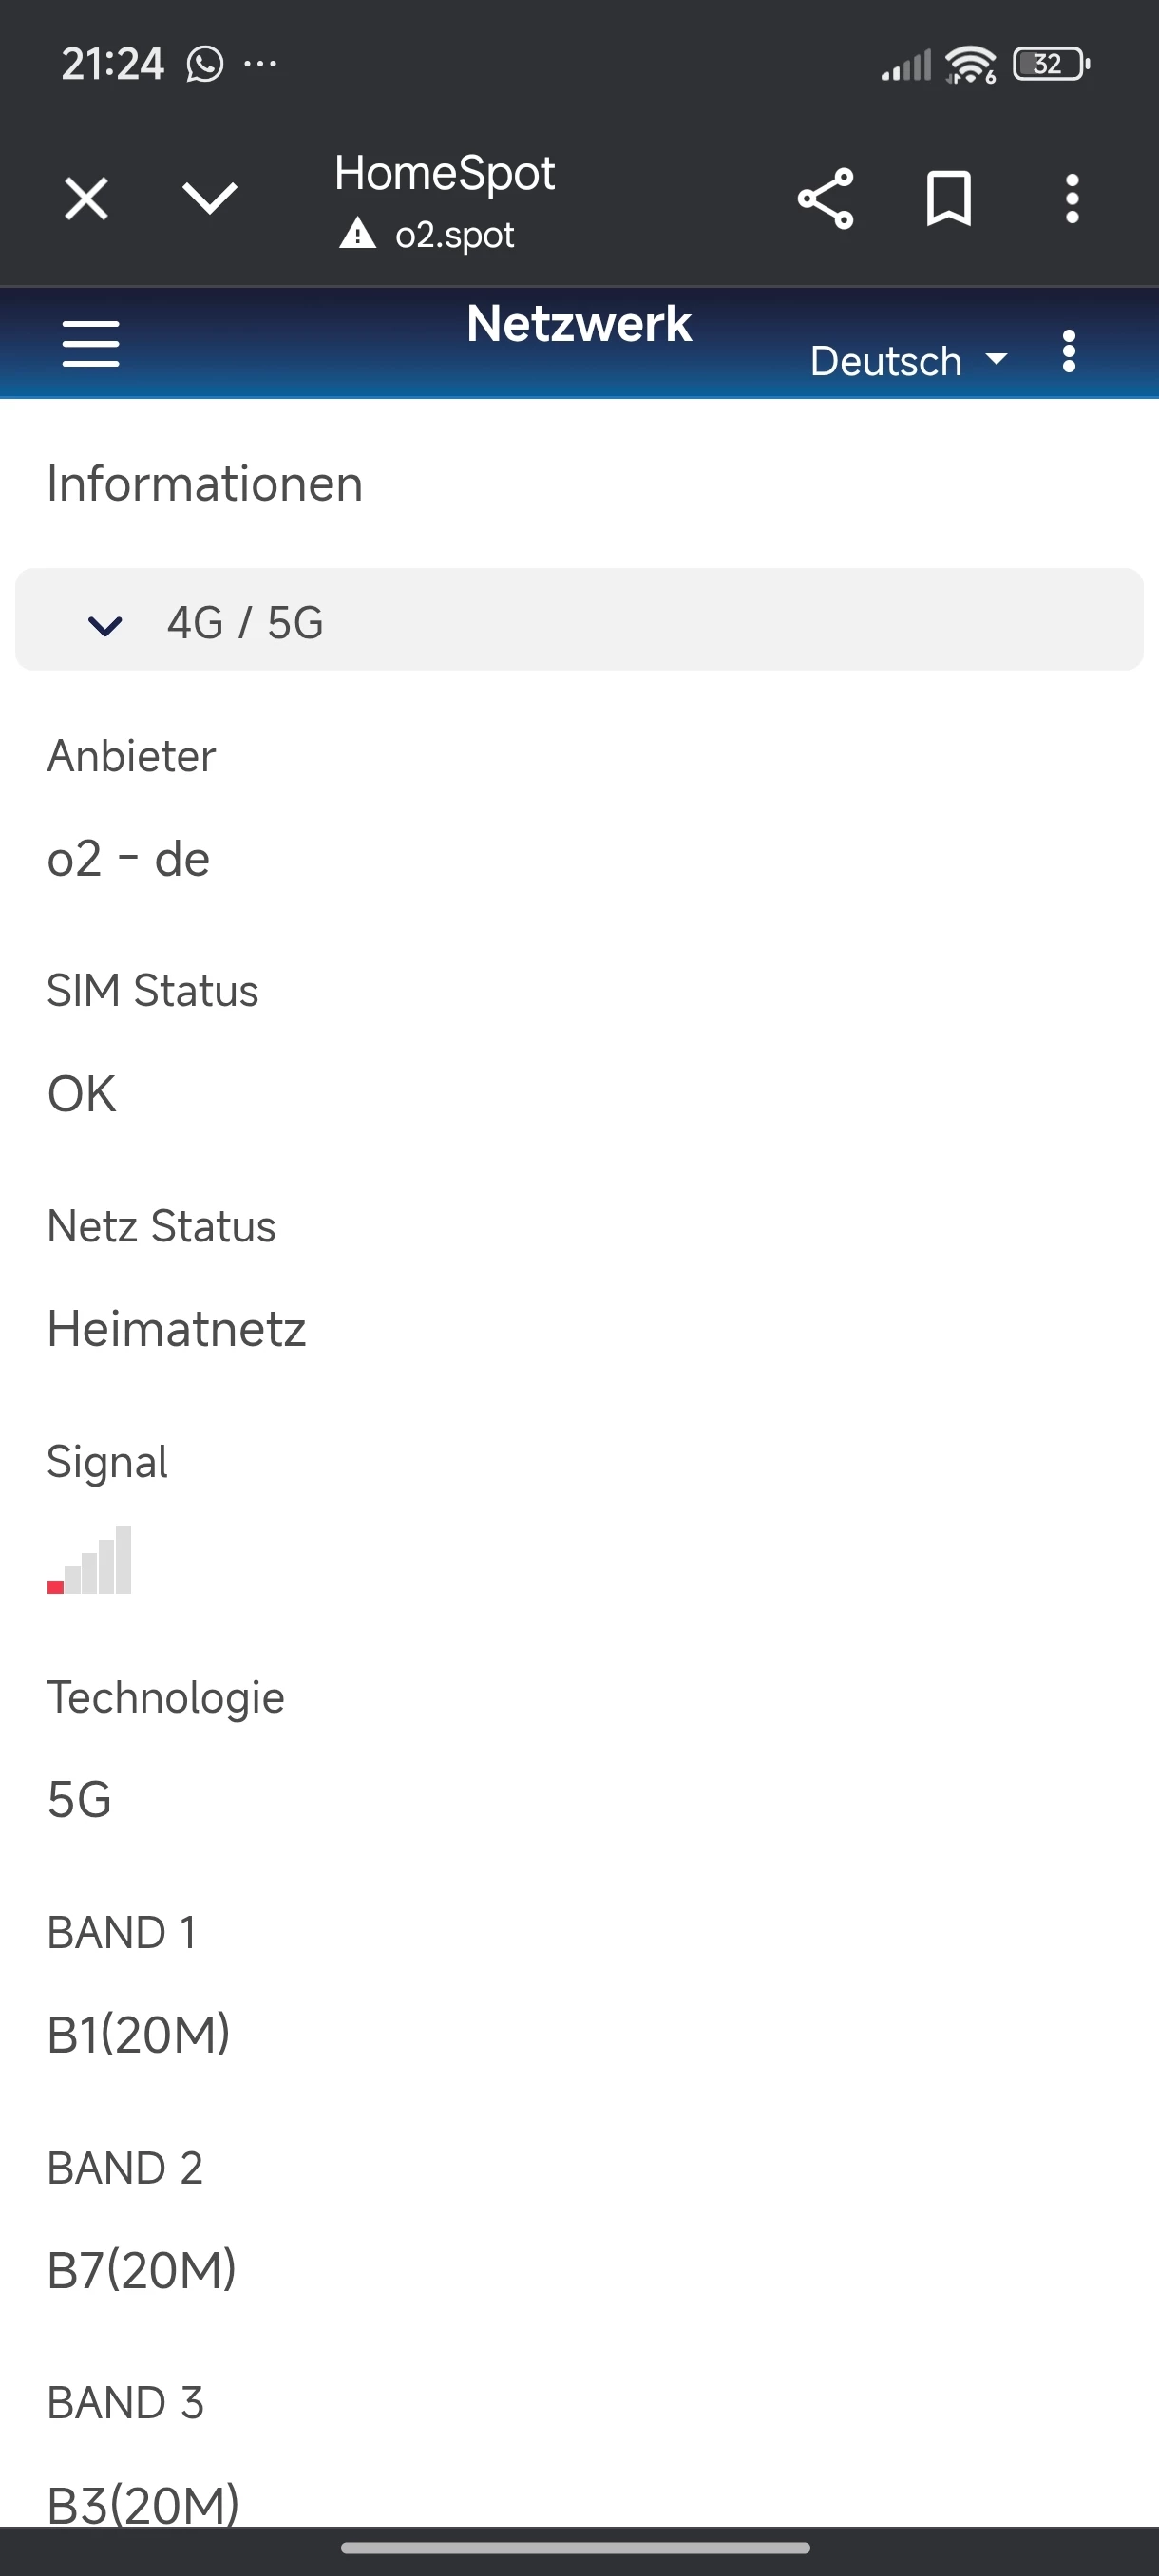The height and width of the screenshot is (2576, 1159).
Task: Open the Deutsch language dropdown
Action: click(x=908, y=361)
